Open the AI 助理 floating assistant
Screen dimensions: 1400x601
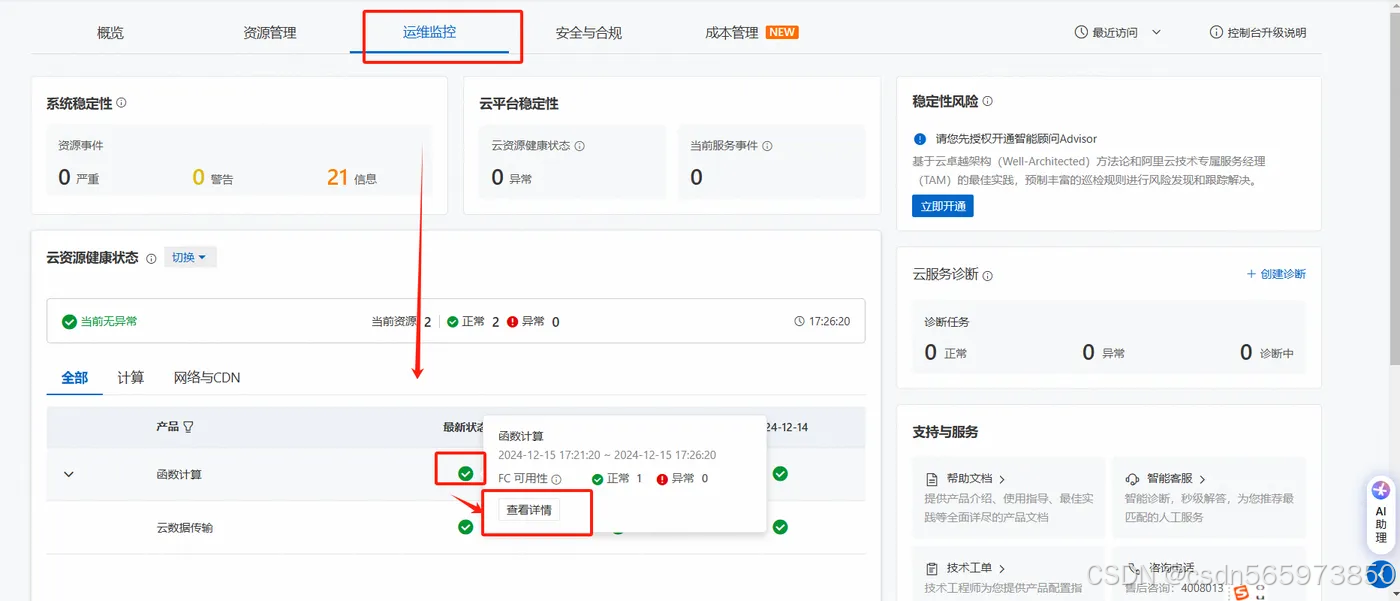(1381, 516)
